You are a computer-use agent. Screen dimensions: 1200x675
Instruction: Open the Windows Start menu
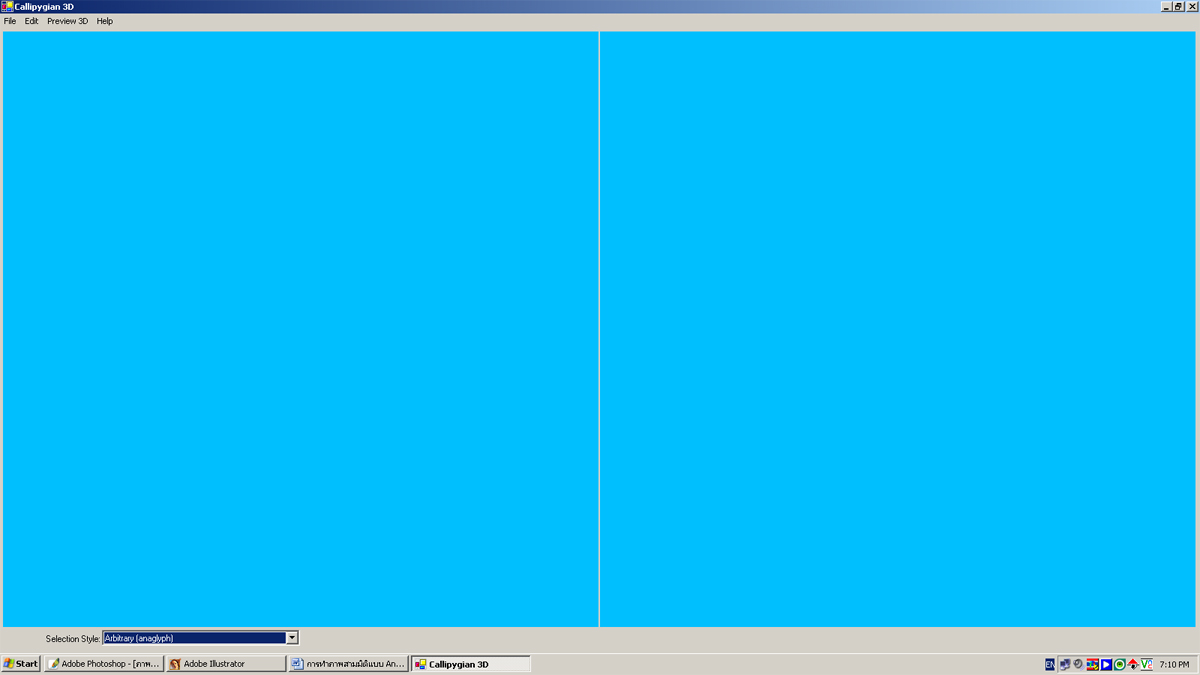point(21,664)
